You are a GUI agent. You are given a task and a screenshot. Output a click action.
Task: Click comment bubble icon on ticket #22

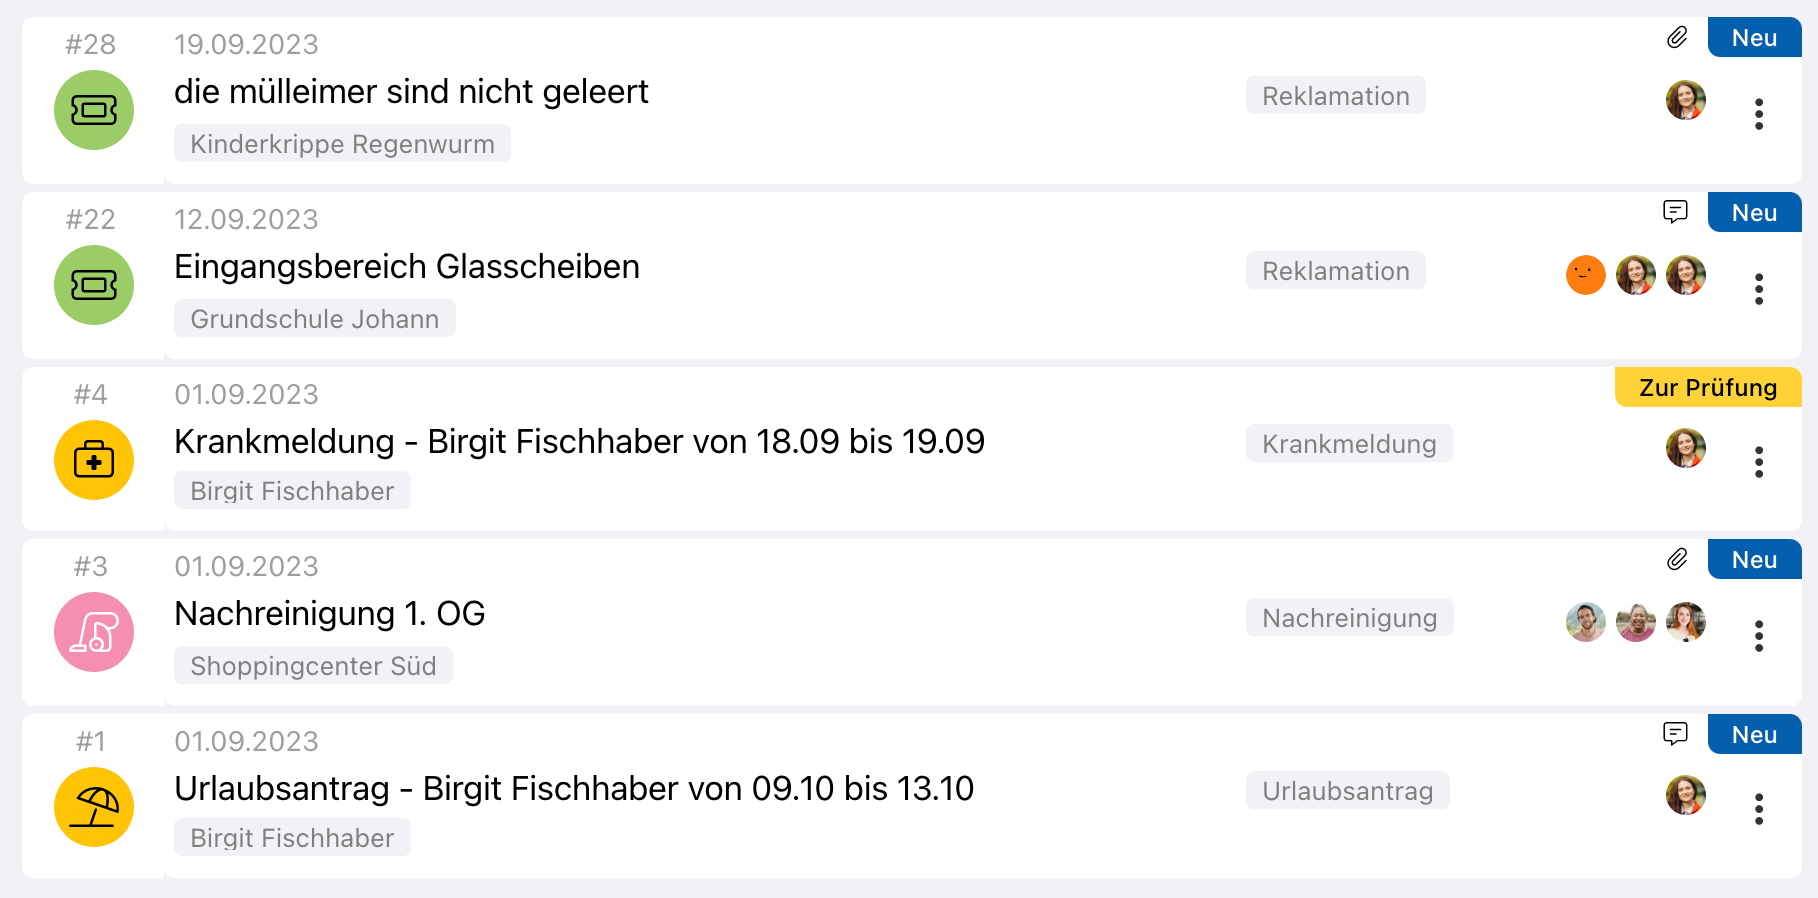1675,212
